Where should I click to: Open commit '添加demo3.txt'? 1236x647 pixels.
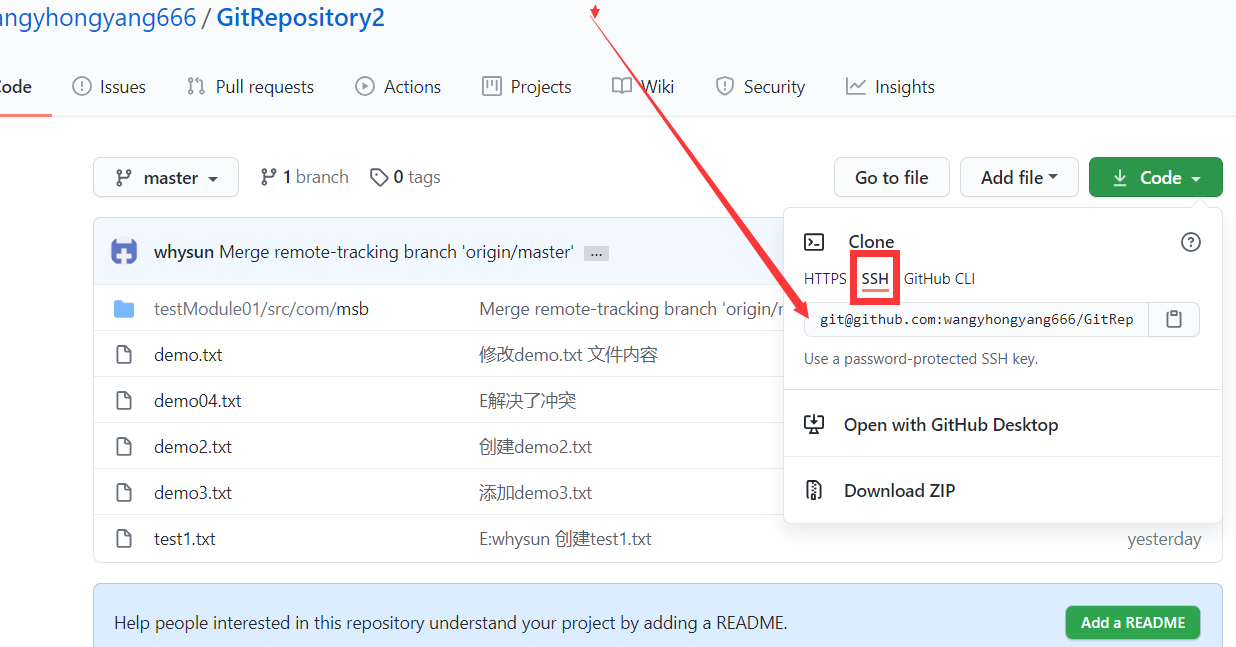point(536,493)
